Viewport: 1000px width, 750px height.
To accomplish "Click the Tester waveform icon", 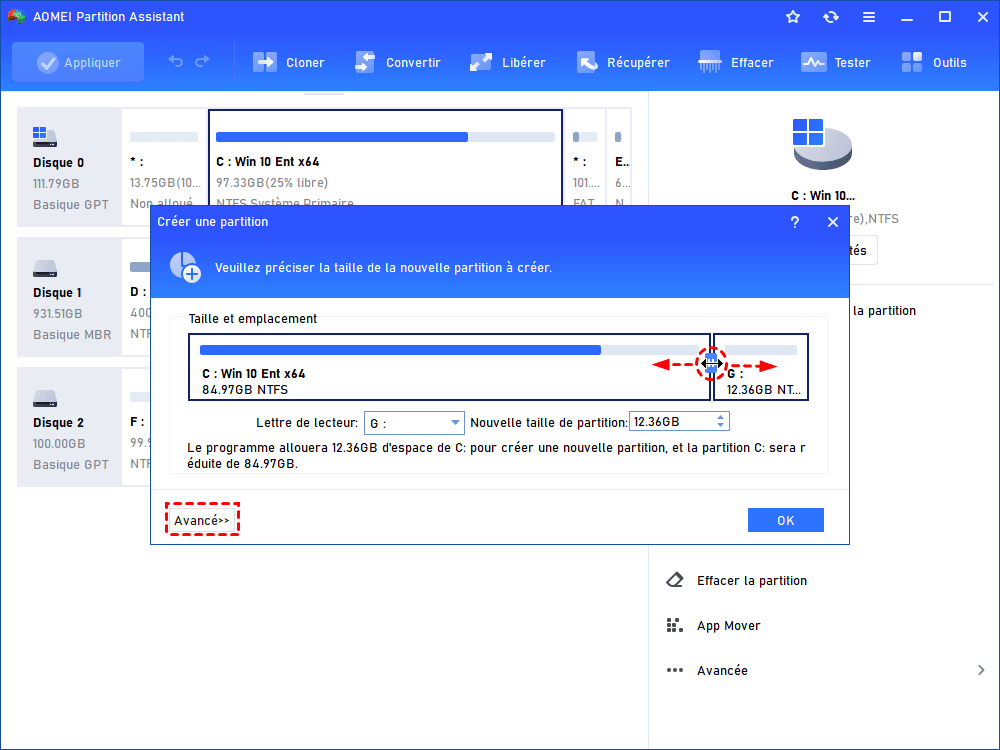I will [x=813, y=62].
